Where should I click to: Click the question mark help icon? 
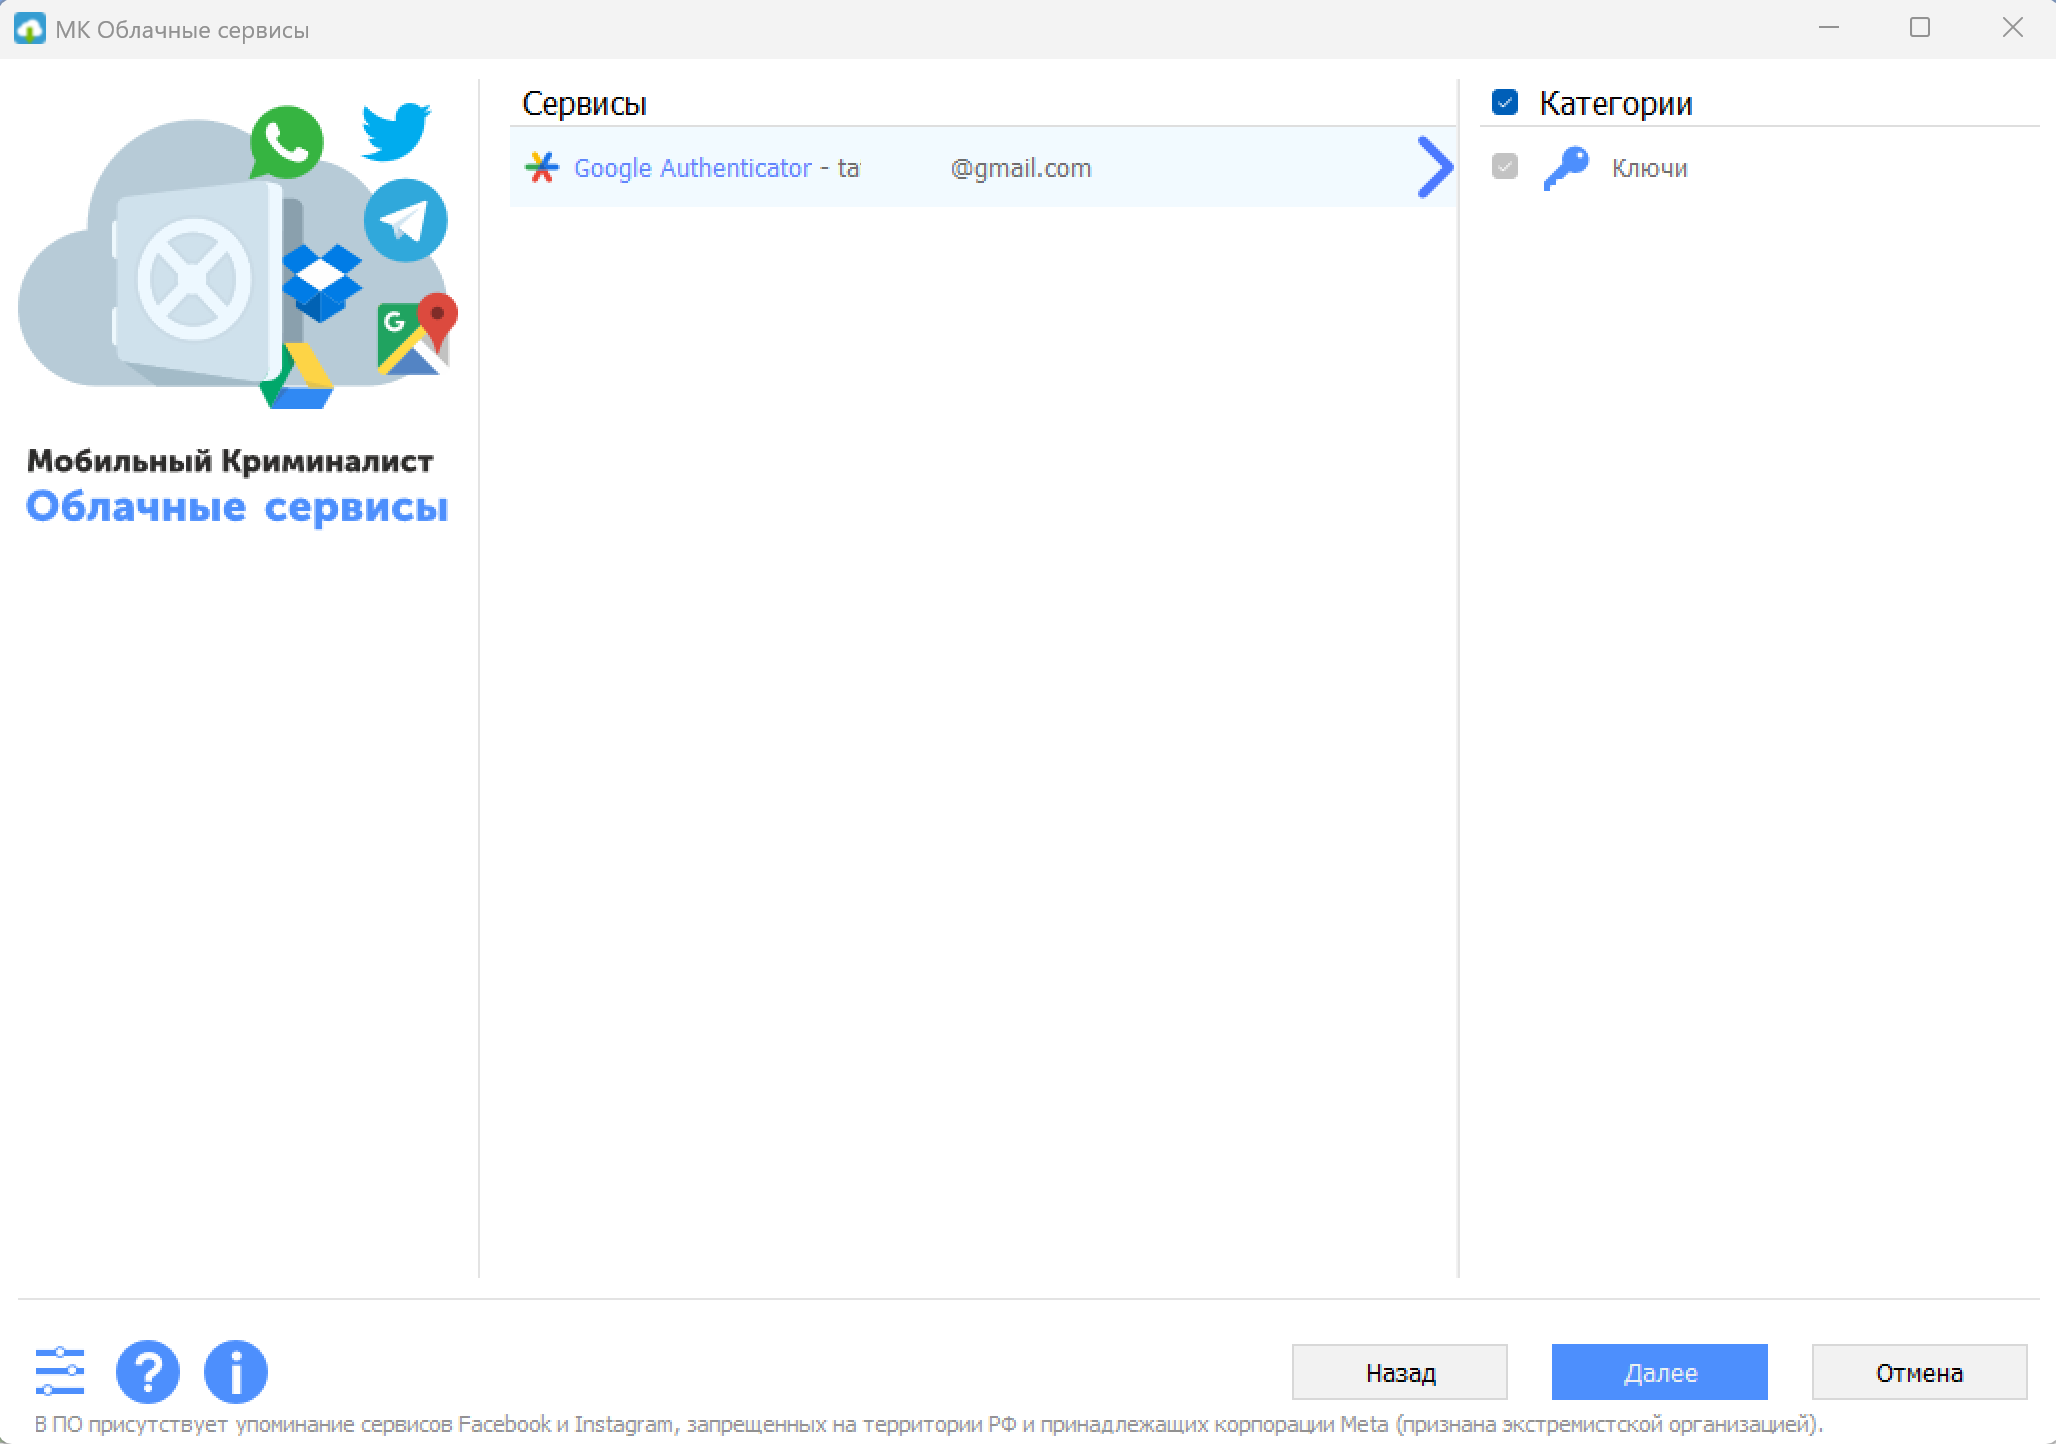(x=148, y=1371)
